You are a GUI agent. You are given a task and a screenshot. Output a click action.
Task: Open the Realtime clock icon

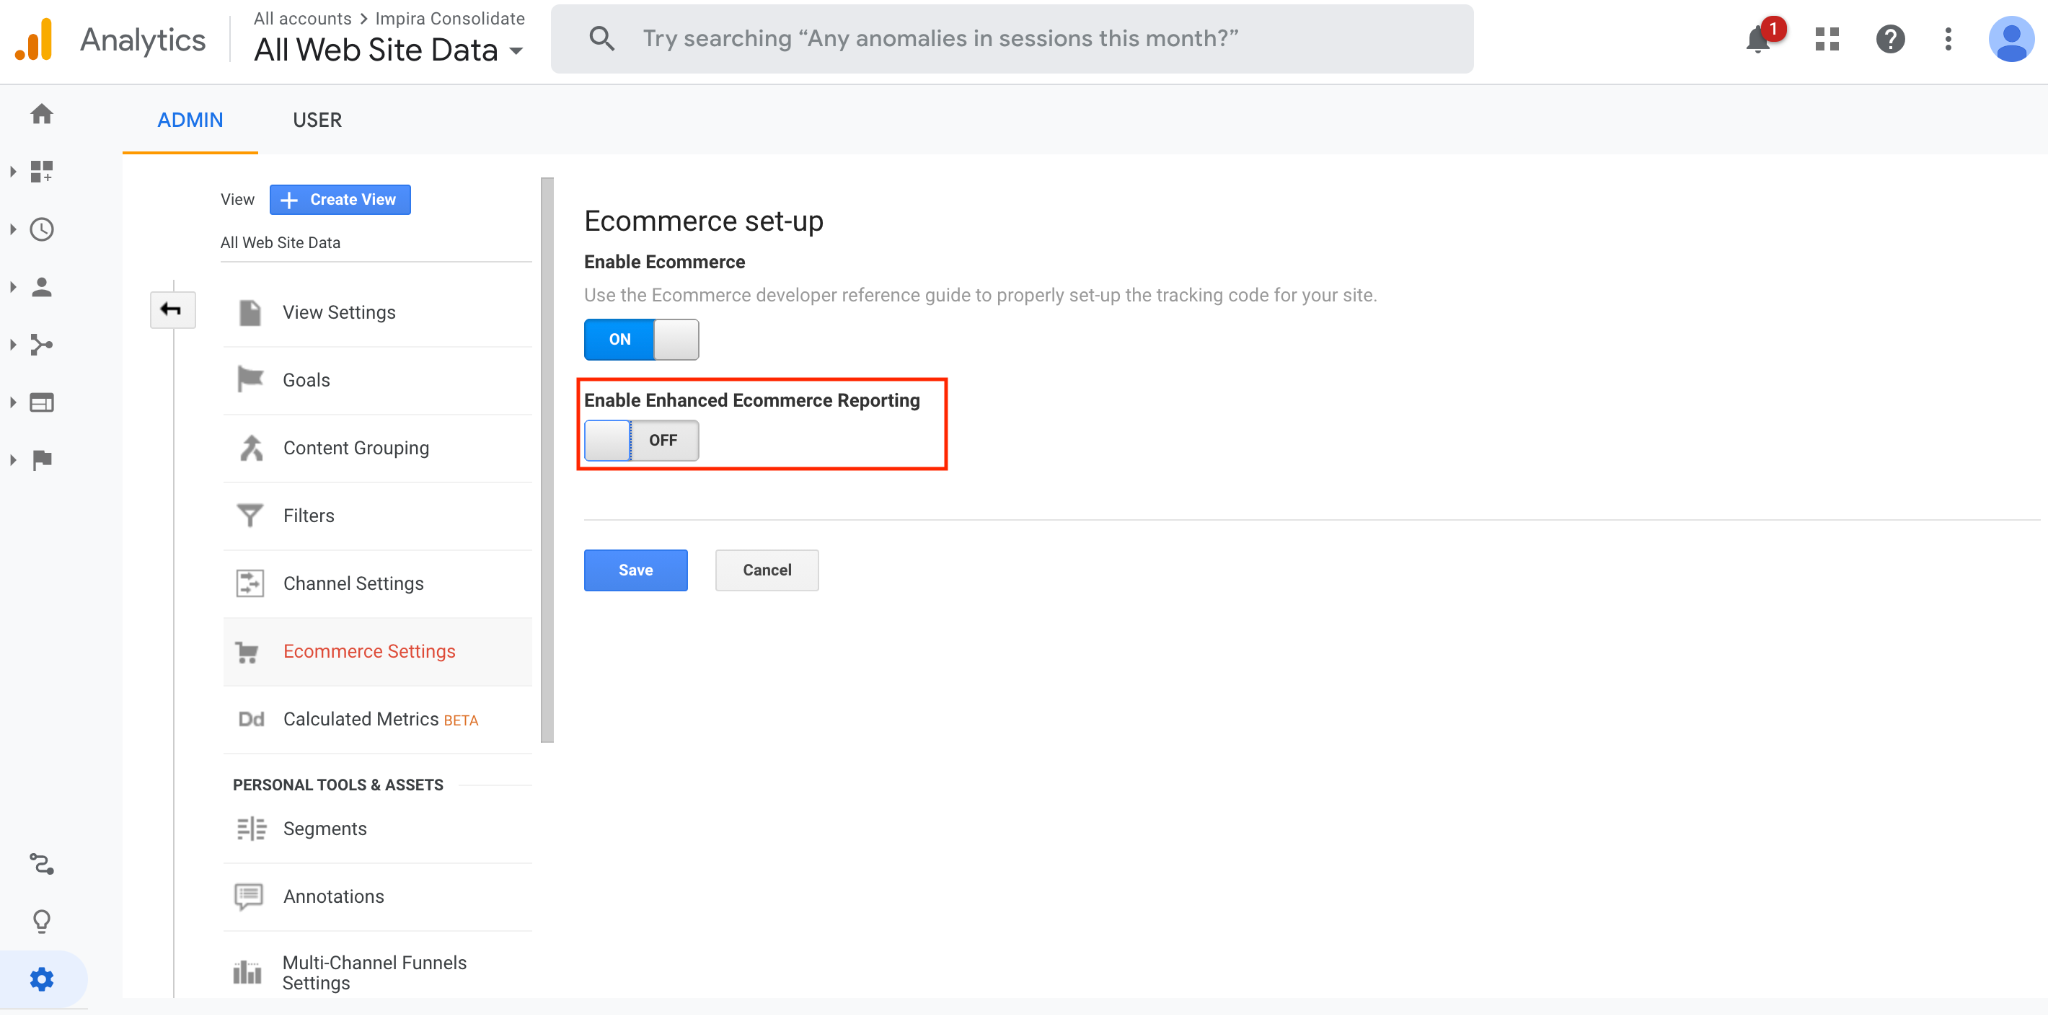(42, 230)
